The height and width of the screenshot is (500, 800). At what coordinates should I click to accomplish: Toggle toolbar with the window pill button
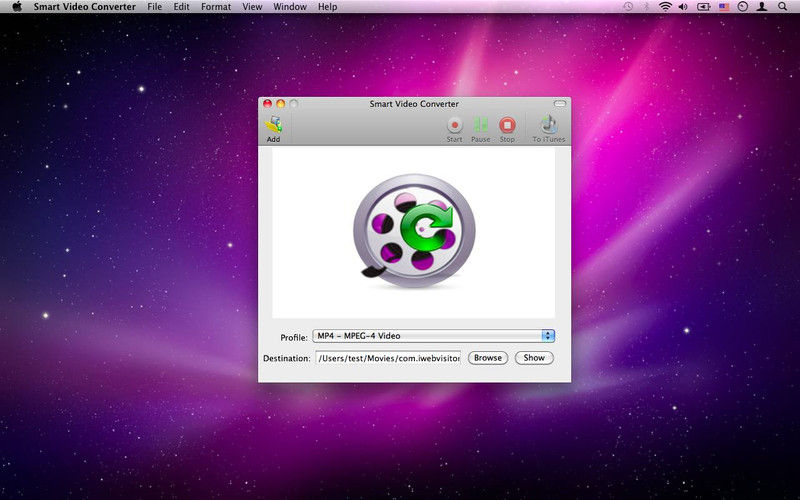click(x=560, y=104)
